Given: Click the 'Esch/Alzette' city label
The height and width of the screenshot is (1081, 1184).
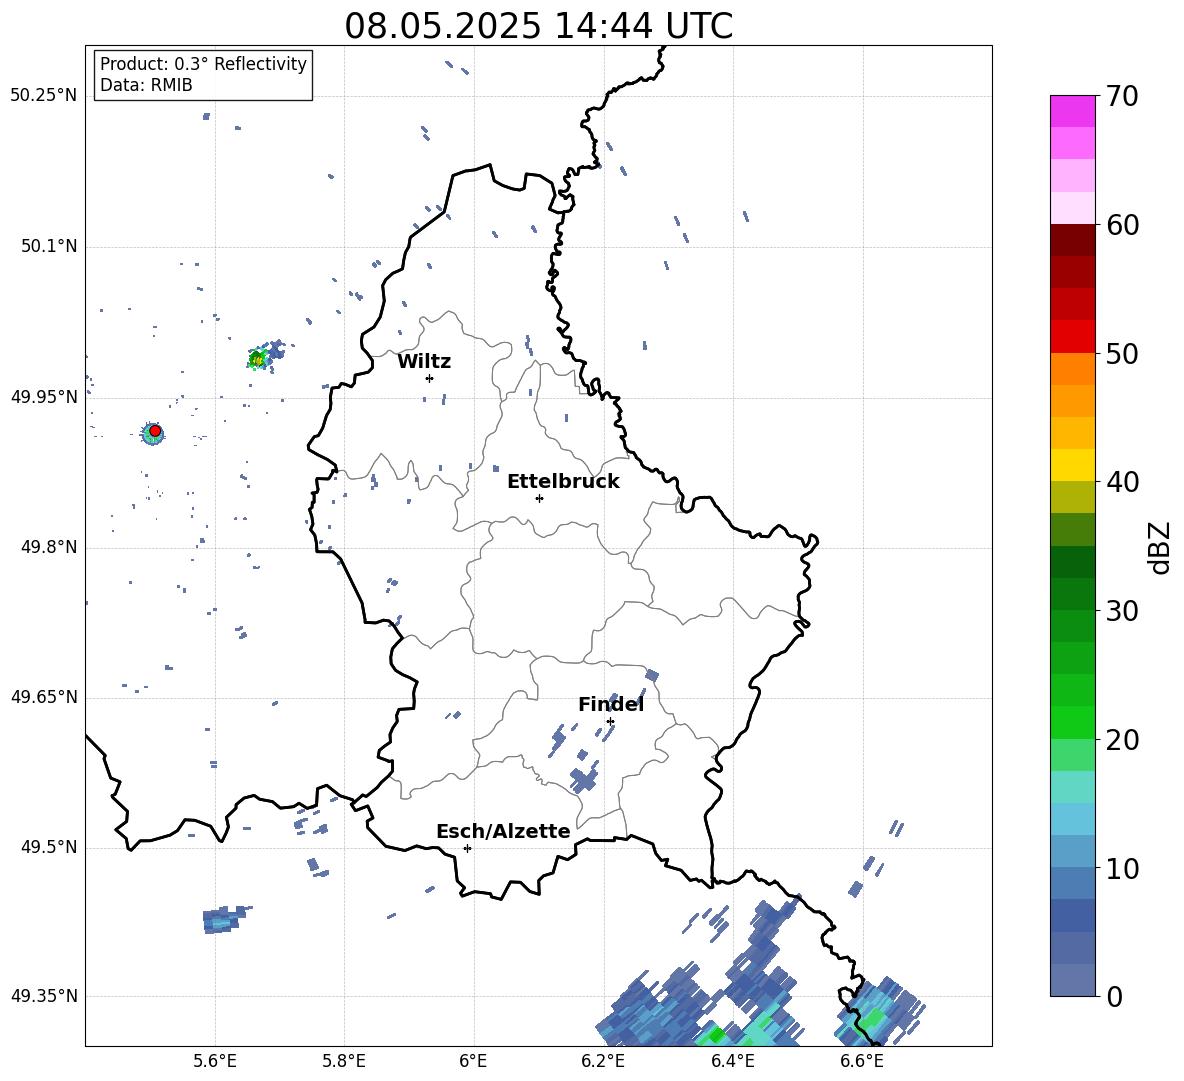Looking at the screenshot, I should pos(503,831).
